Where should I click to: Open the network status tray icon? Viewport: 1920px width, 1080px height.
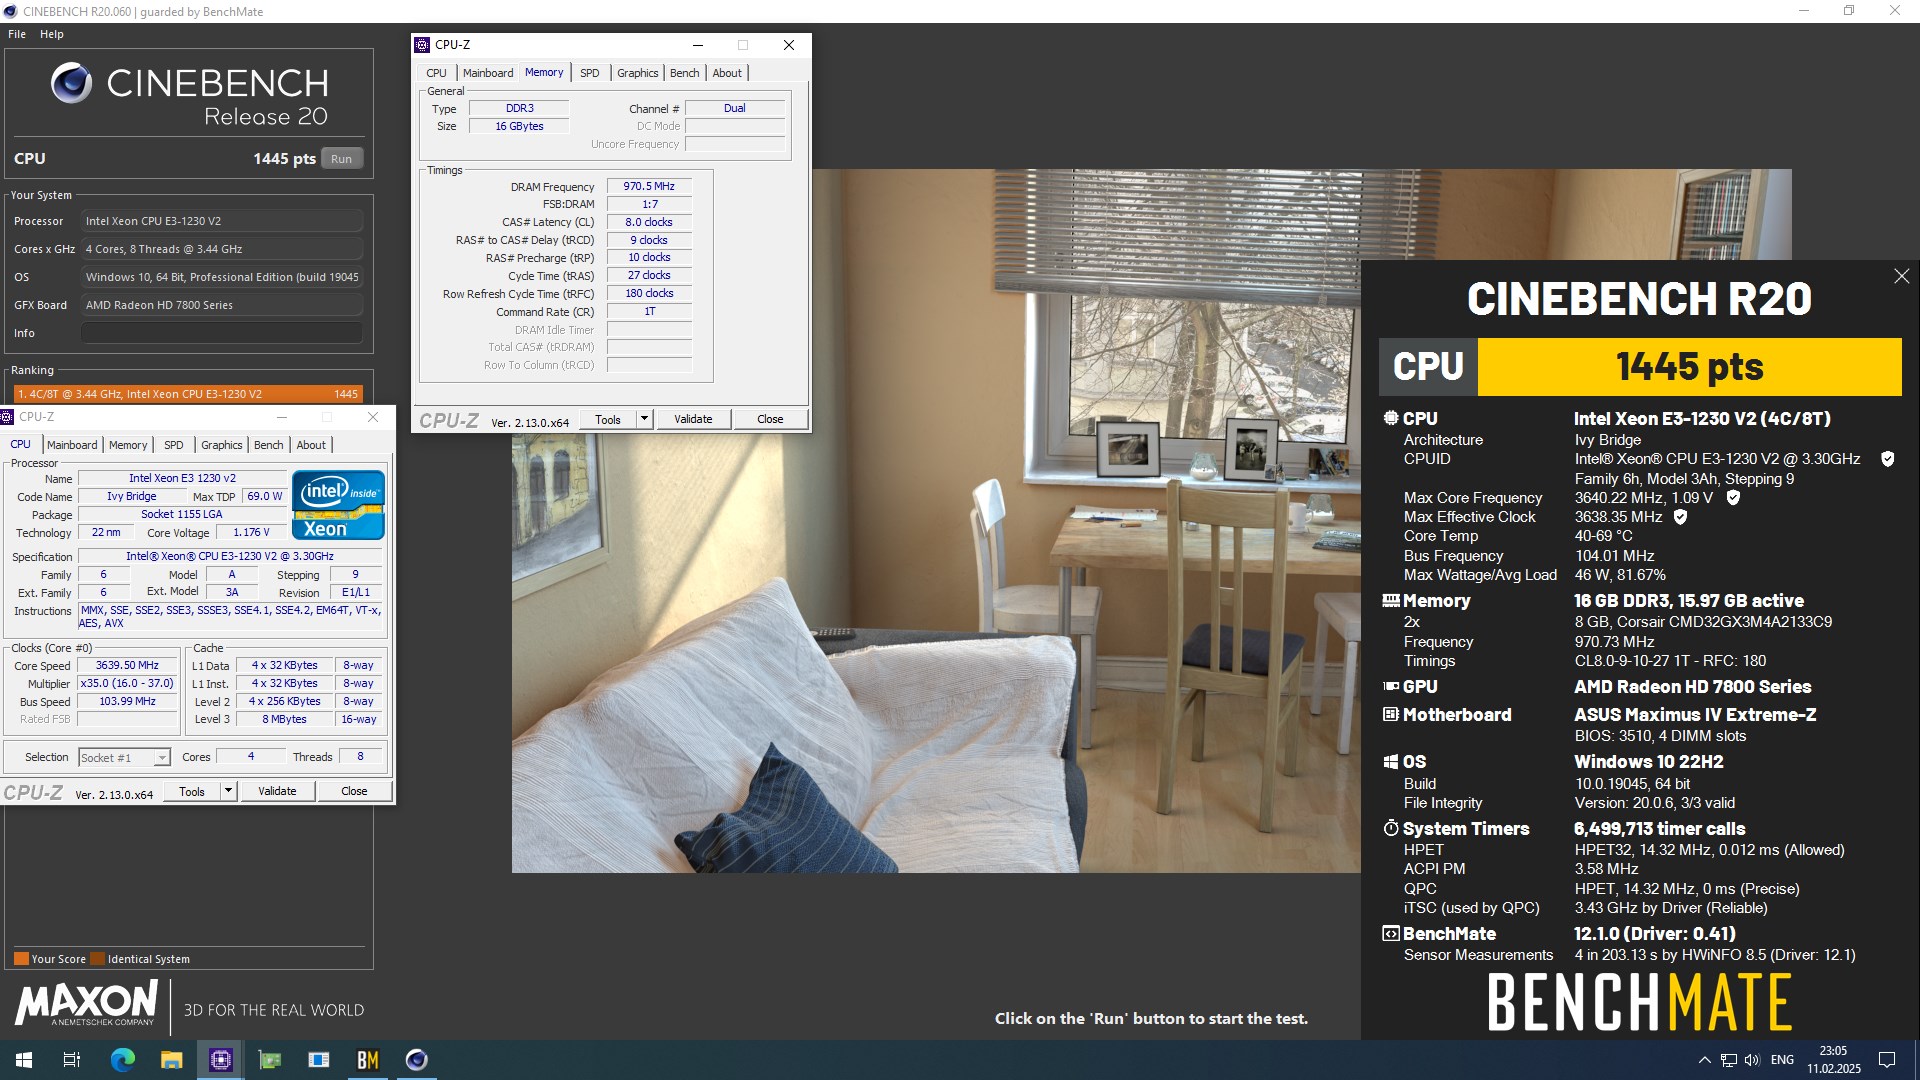1729,1060
